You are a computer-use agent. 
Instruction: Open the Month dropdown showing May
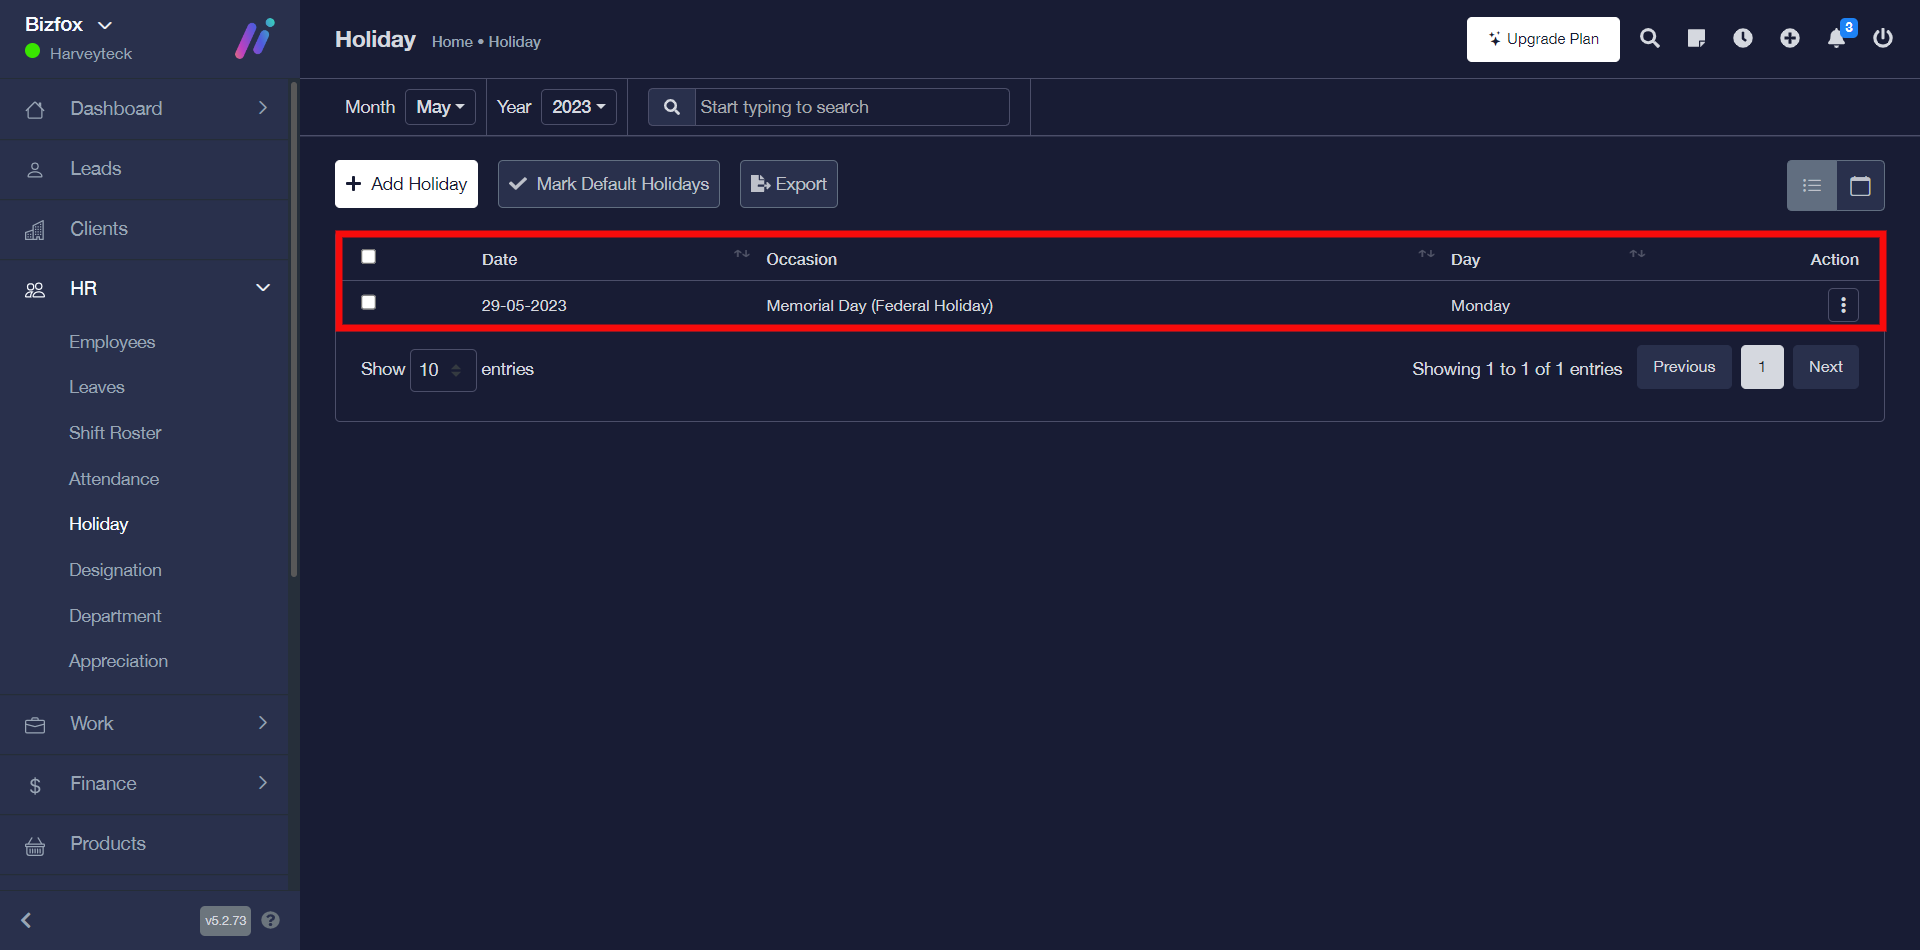[440, 107]
